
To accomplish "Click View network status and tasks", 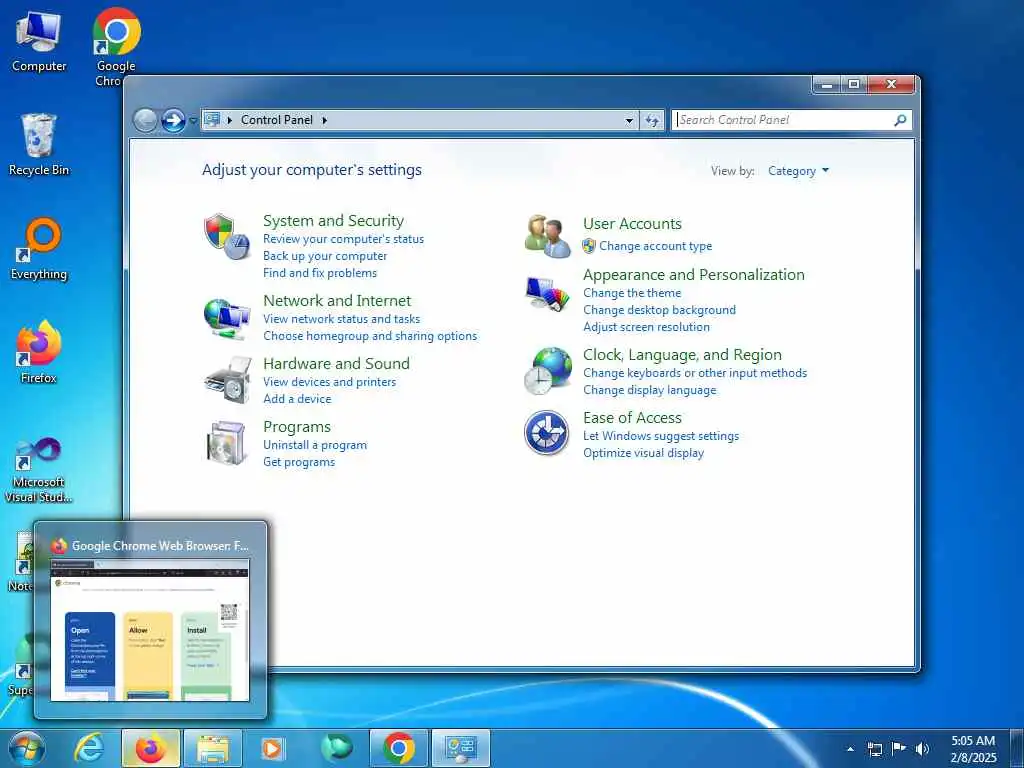I will point(342,319).
